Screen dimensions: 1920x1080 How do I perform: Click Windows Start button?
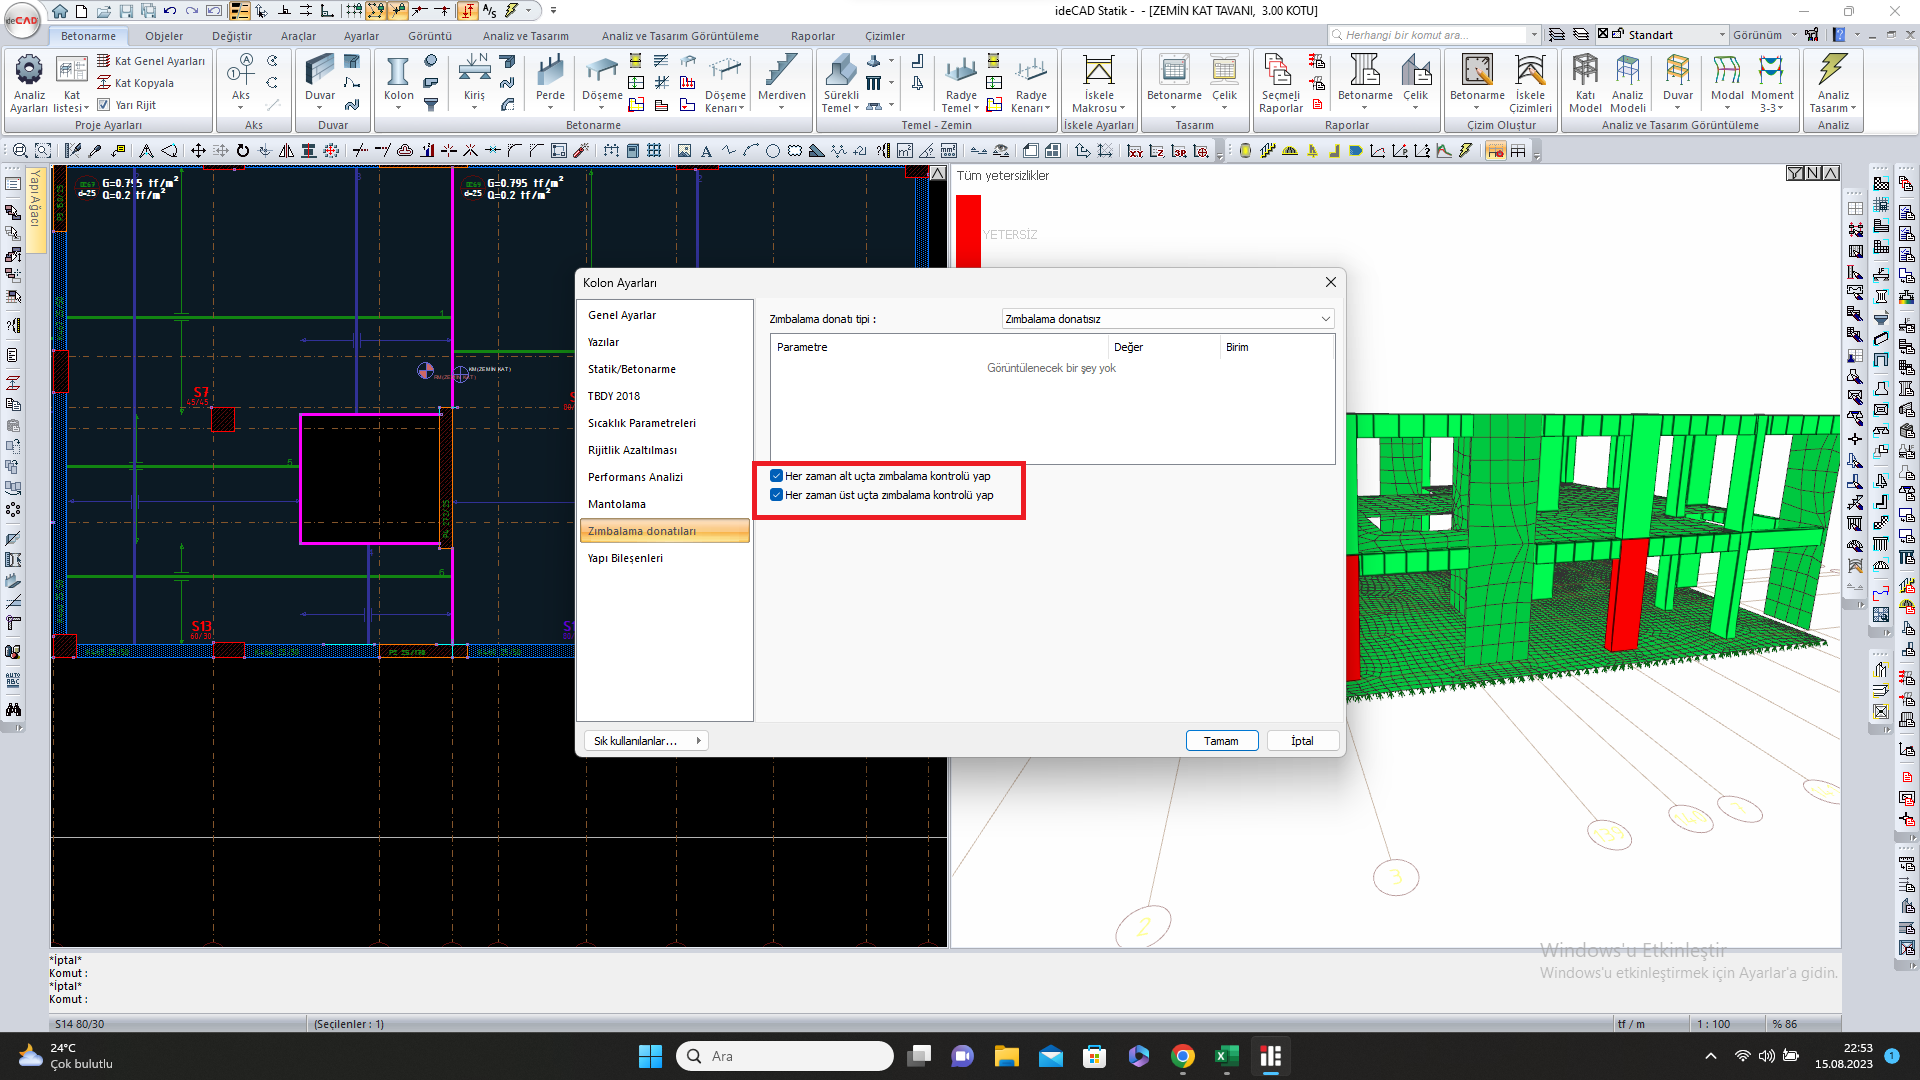click(650, 1056)
